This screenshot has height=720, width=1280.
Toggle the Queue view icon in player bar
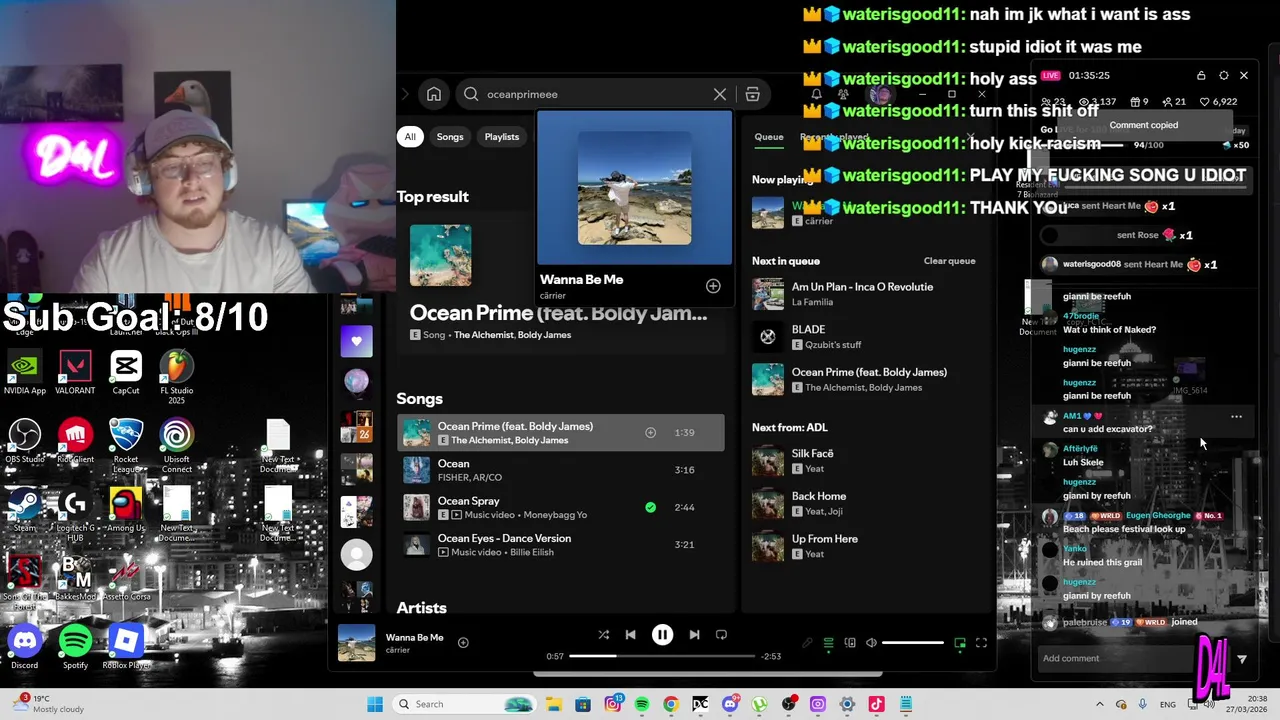click(828, 643)
